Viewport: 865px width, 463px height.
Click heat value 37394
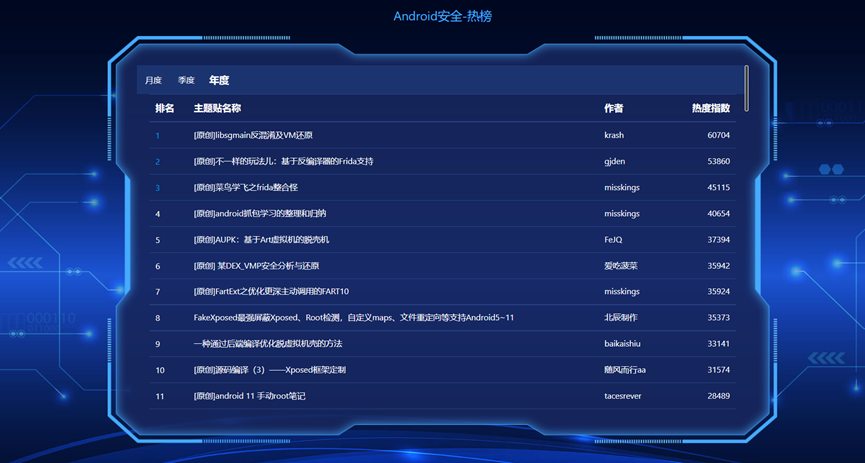718,240
